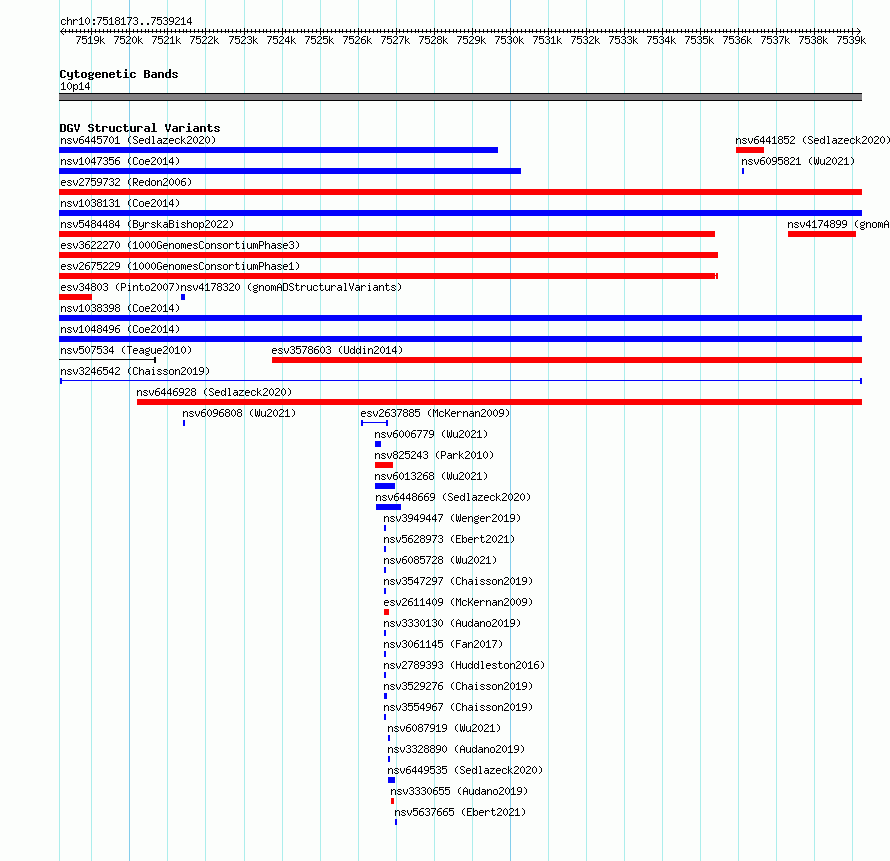Click nsv6087919 (Wu2021) variant label
The width and height of the screenshot is (890, 861).
(444, 728)
